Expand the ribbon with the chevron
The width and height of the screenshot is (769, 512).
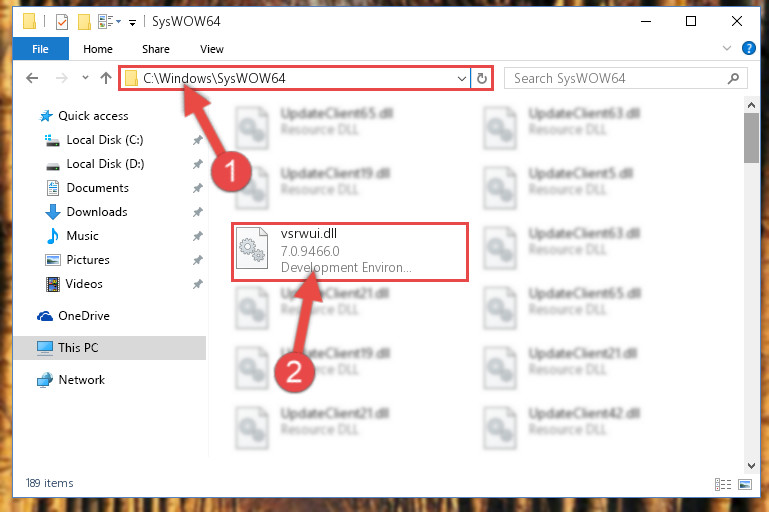[x=727, y=48]
